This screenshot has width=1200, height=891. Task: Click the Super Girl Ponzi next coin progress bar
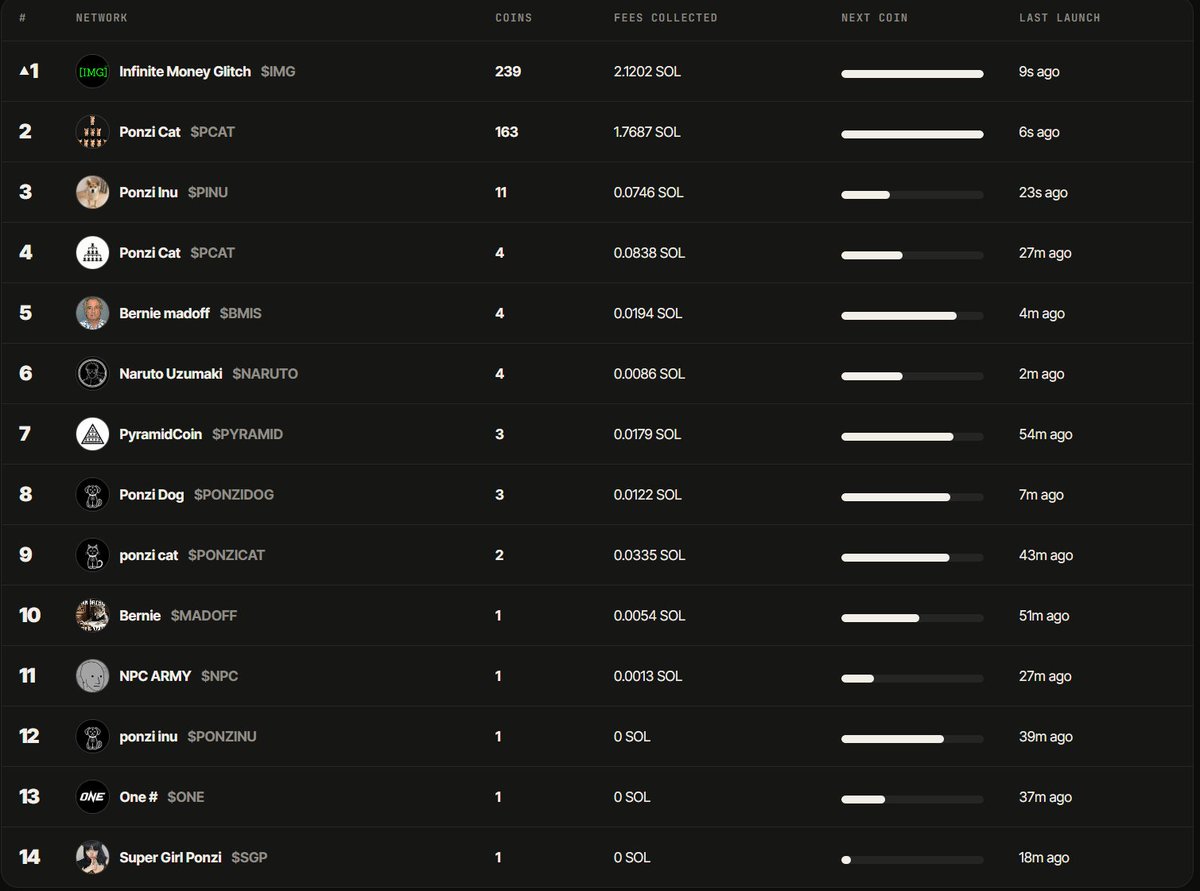[x=912, y=860]
